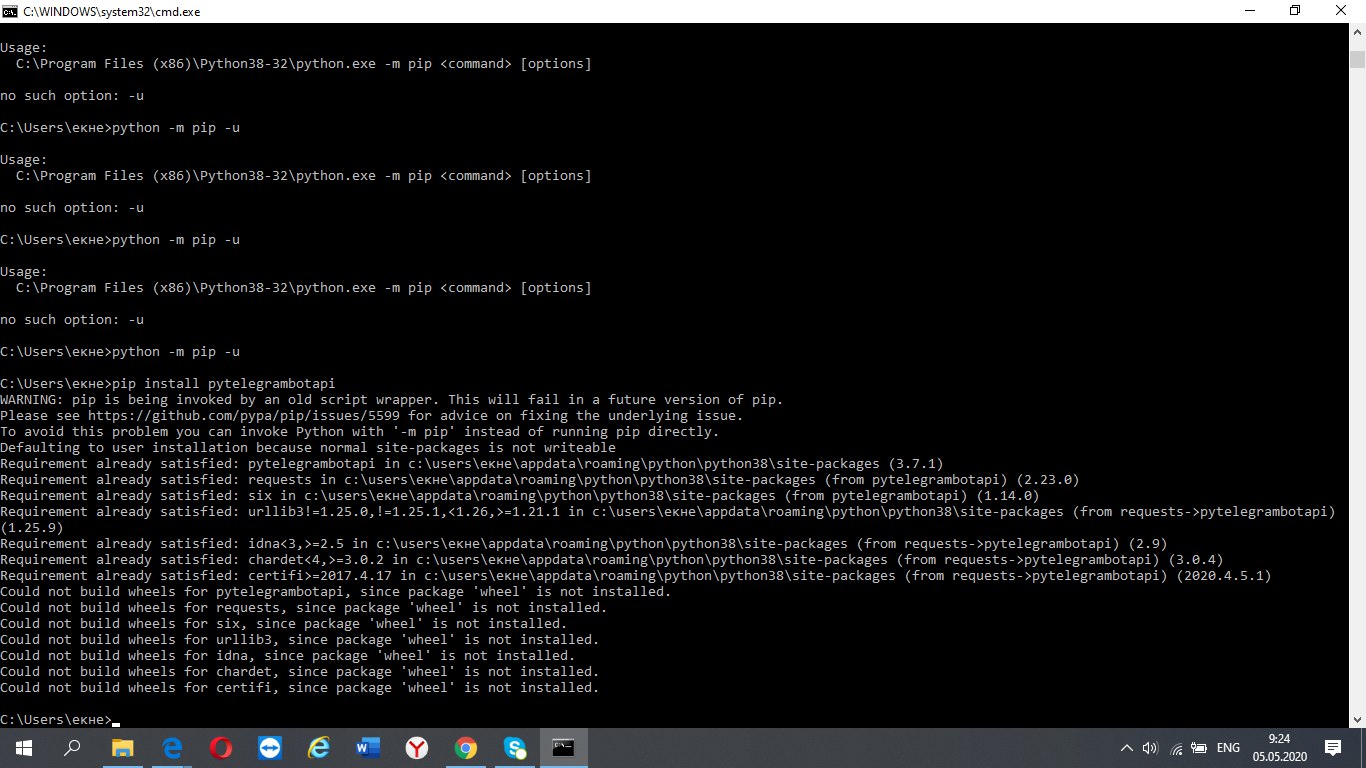1366x768 pixels.
Task: Open Microsoft Word from taskbar
Action: click(367, 747)
